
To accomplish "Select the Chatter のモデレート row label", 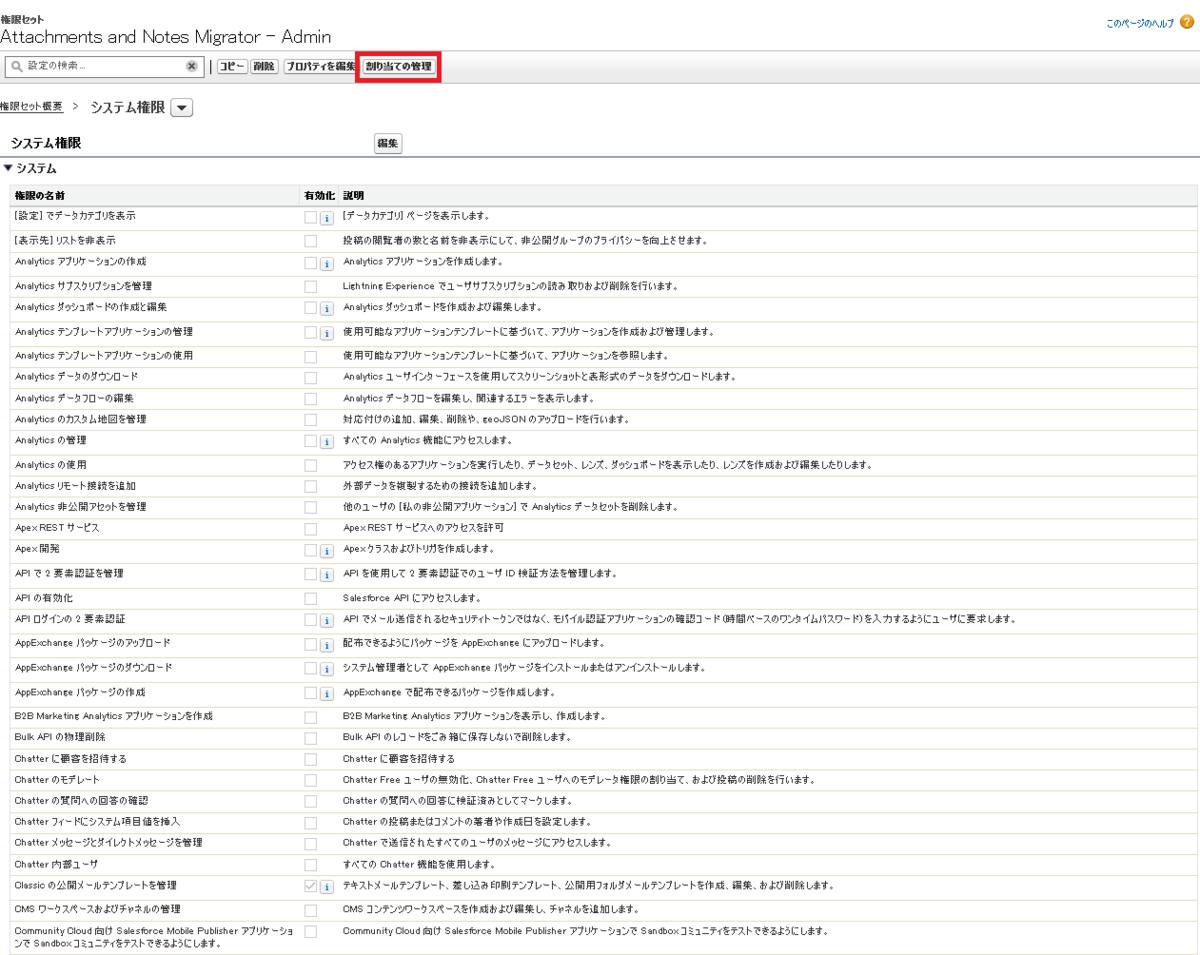I will (x=57, y=780).
